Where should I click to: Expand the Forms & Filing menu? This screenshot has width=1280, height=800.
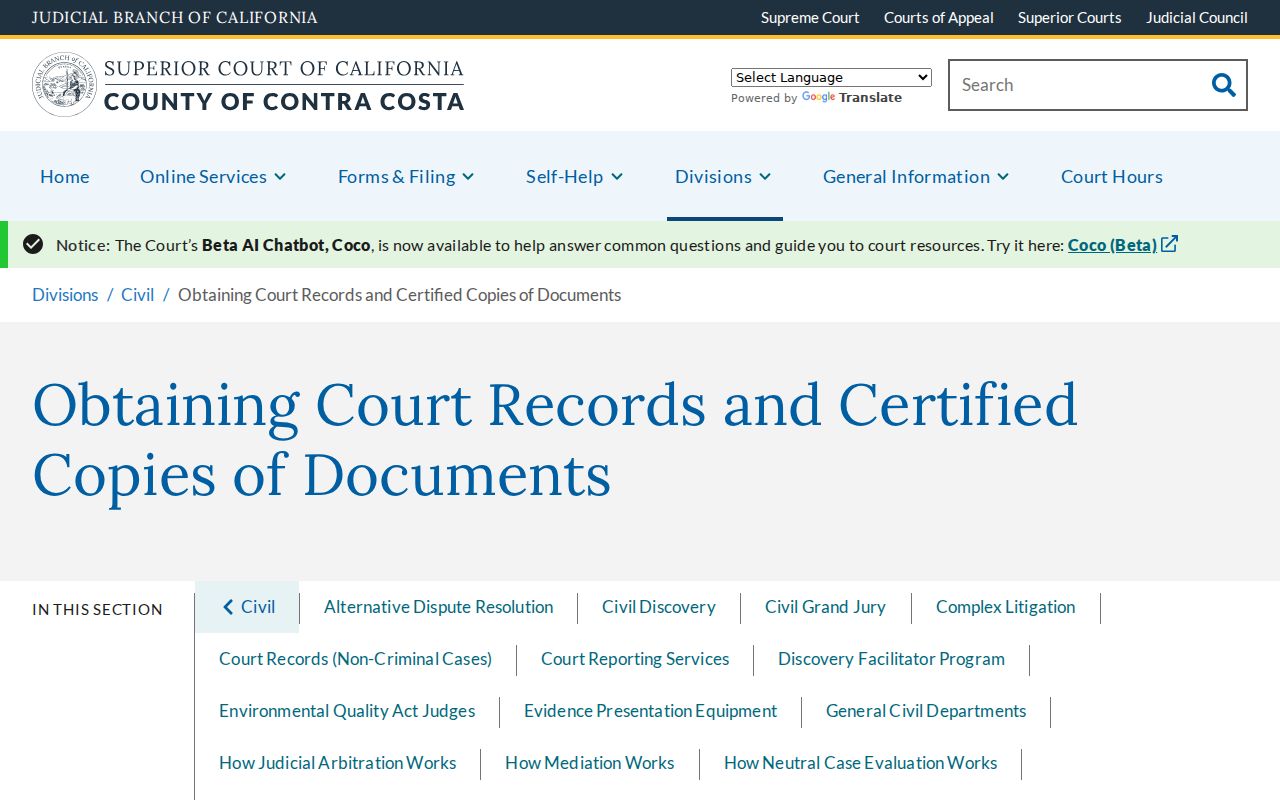coord(406,176)
